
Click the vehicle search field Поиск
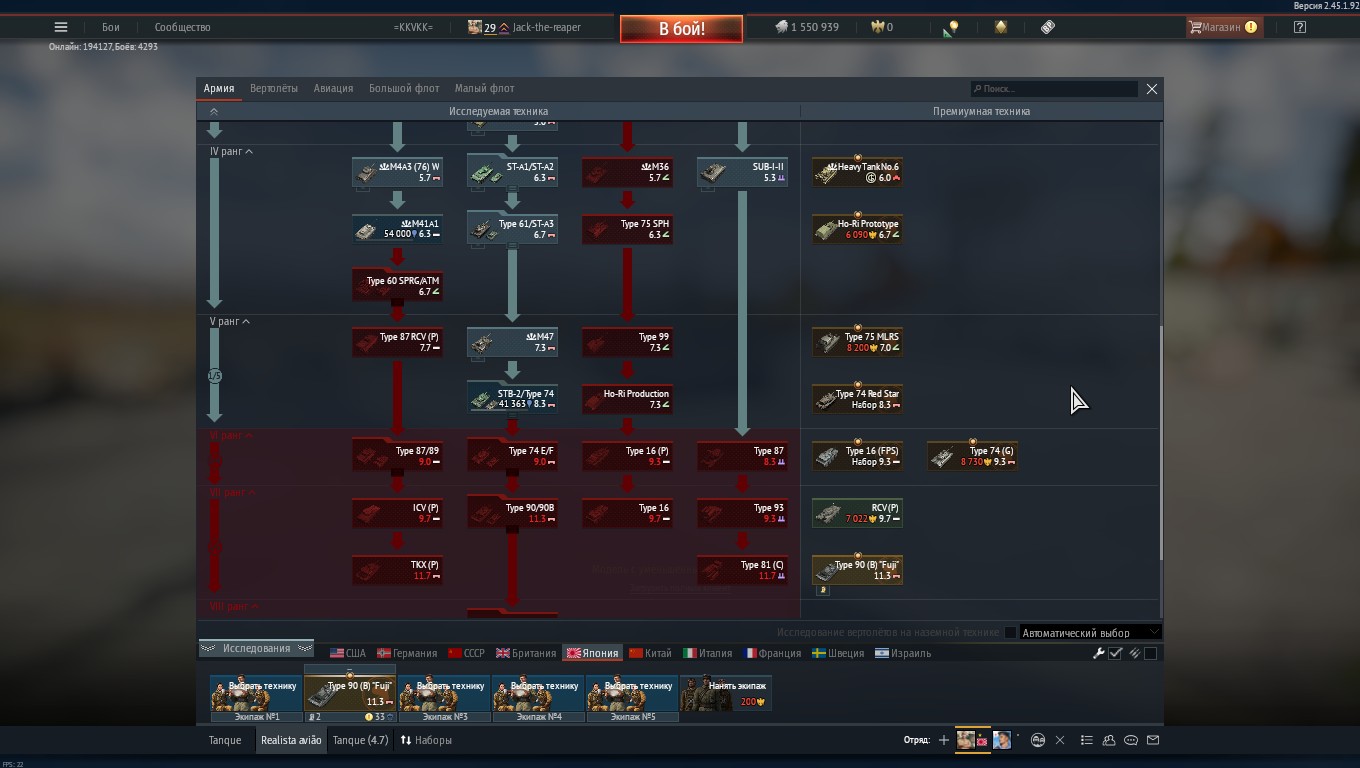coord(1054,89)
